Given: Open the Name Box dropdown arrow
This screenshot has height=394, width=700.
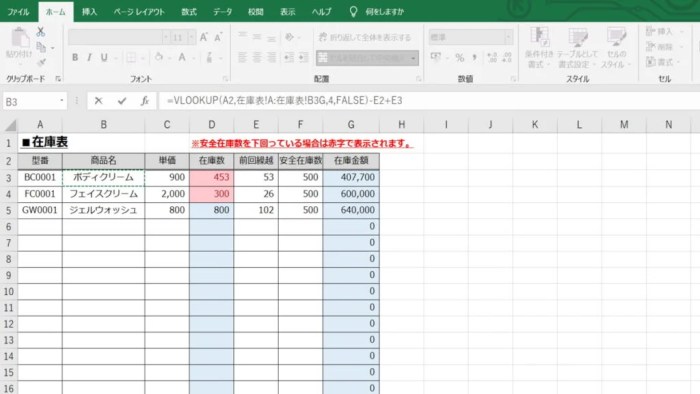Looking at the screenshot, I should coord(62,101).
